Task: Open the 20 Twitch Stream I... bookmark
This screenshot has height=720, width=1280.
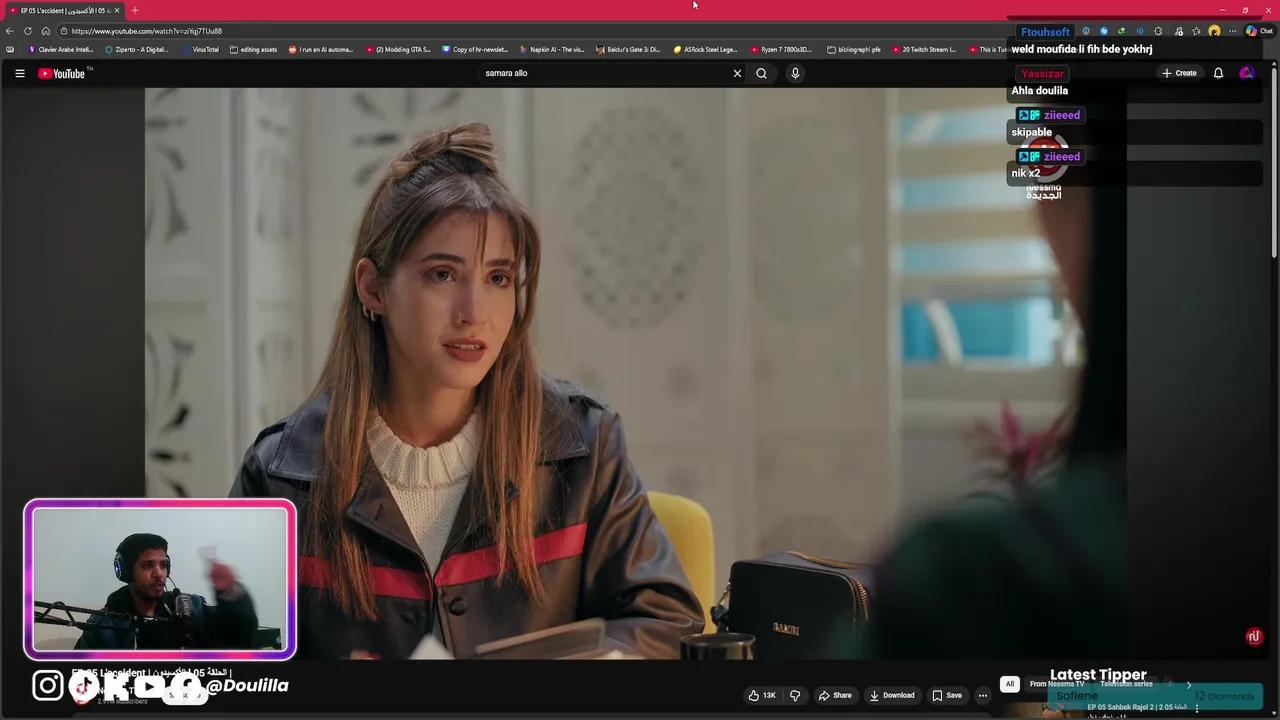Action: pos(924,49)
